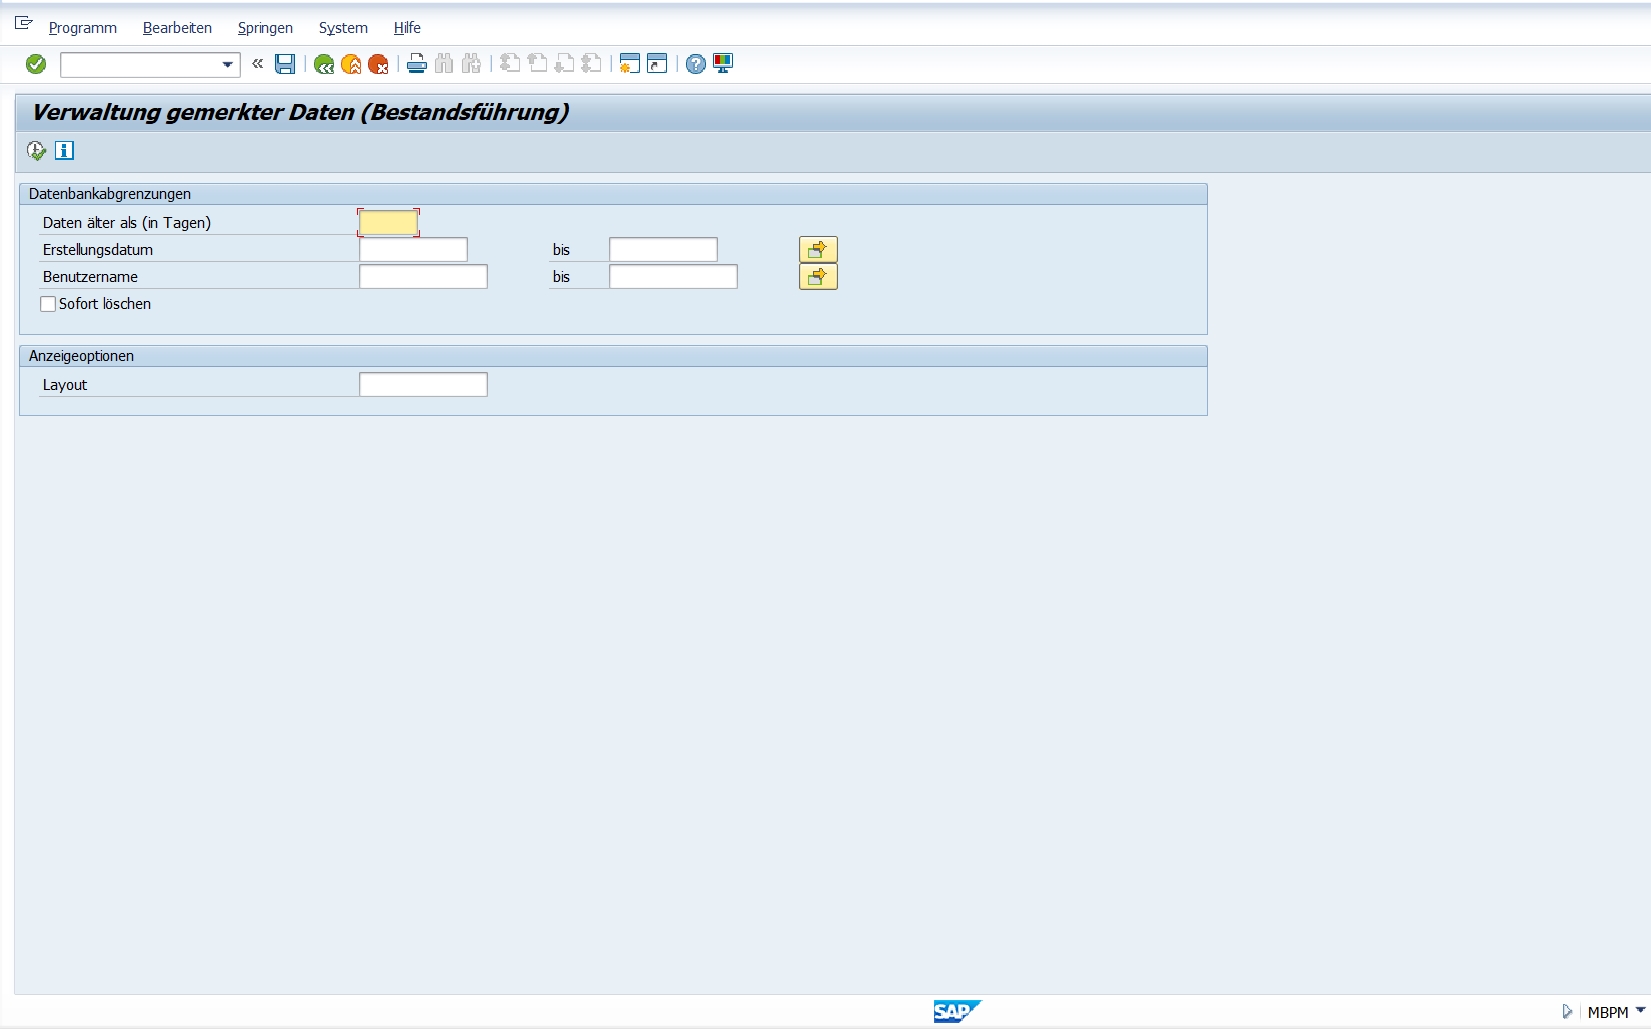The width and height of the screenshot is (1651, 1029).
Task: Click the Generate Shortcut icon
Action: tap(657, 64)
